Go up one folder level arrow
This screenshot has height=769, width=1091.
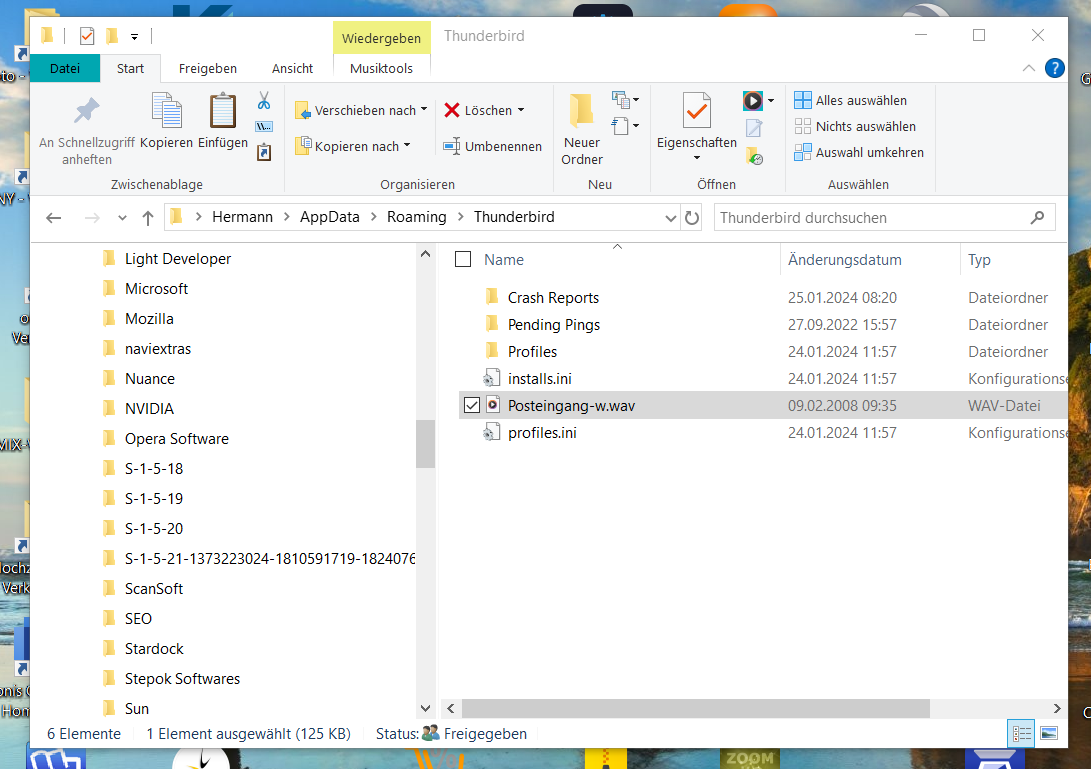[148, 218]
